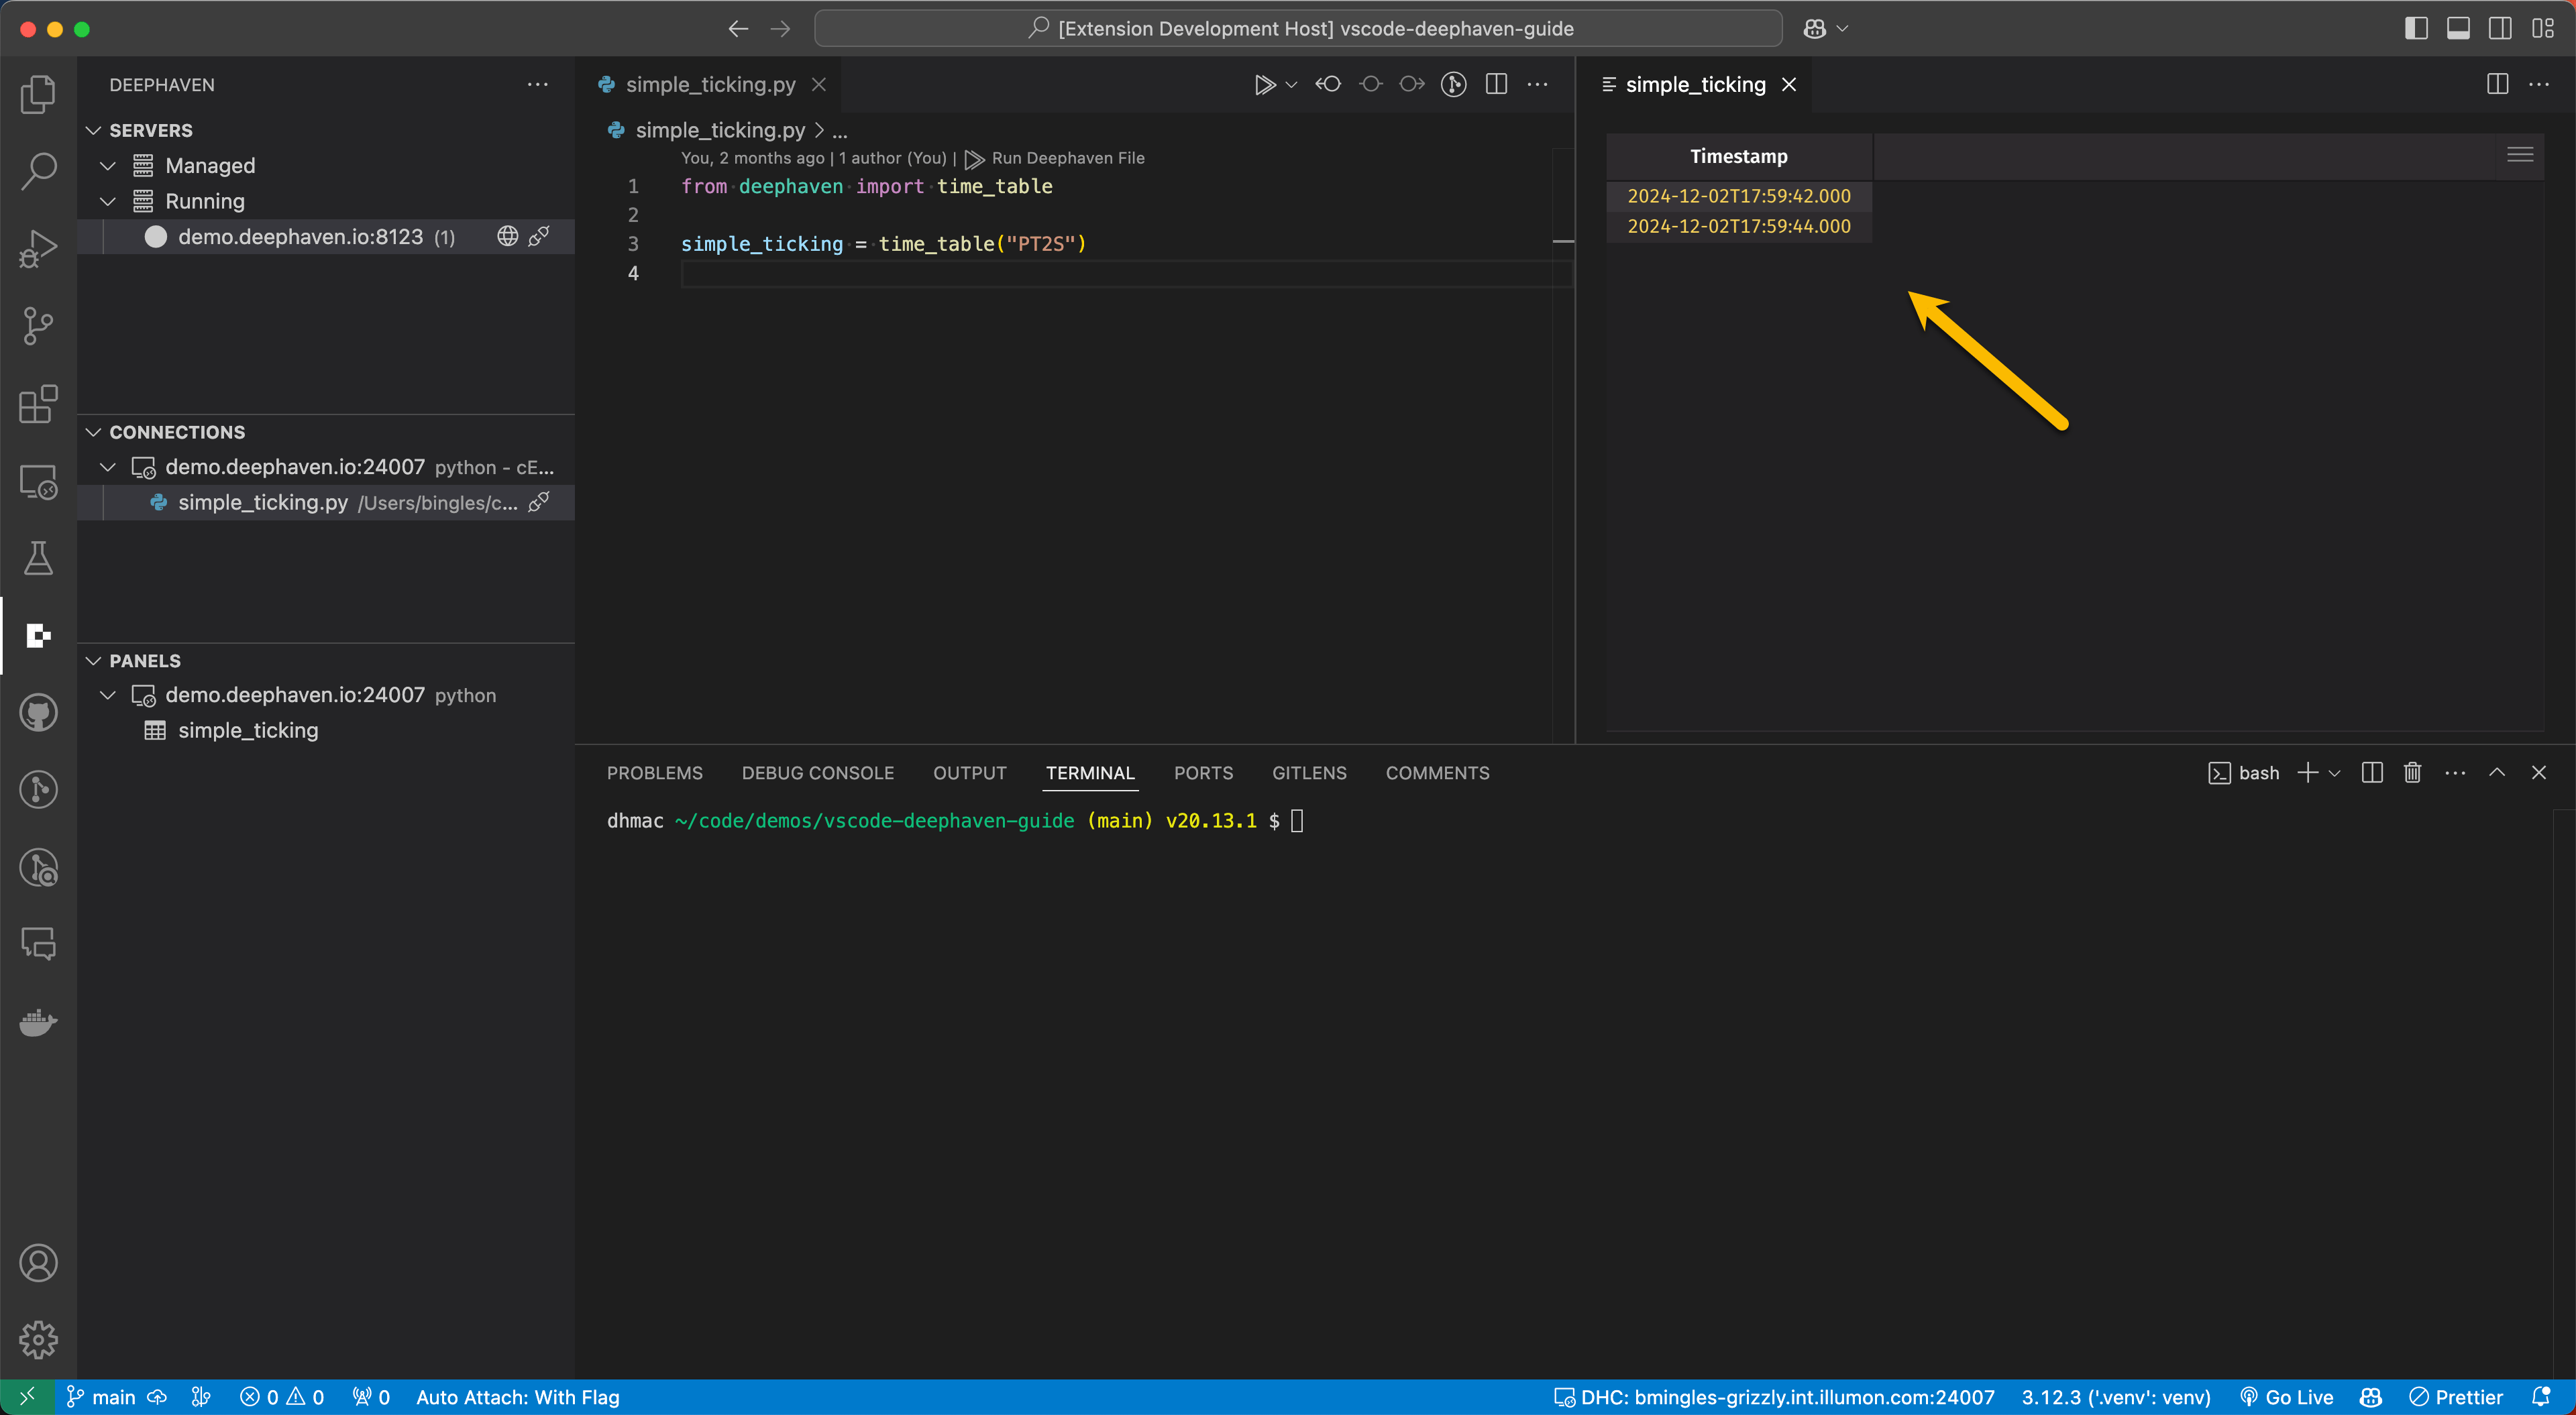2576x1415 pixels.
Task: Open the run button dropdown arrow
Action: [x=1291, y=85]
